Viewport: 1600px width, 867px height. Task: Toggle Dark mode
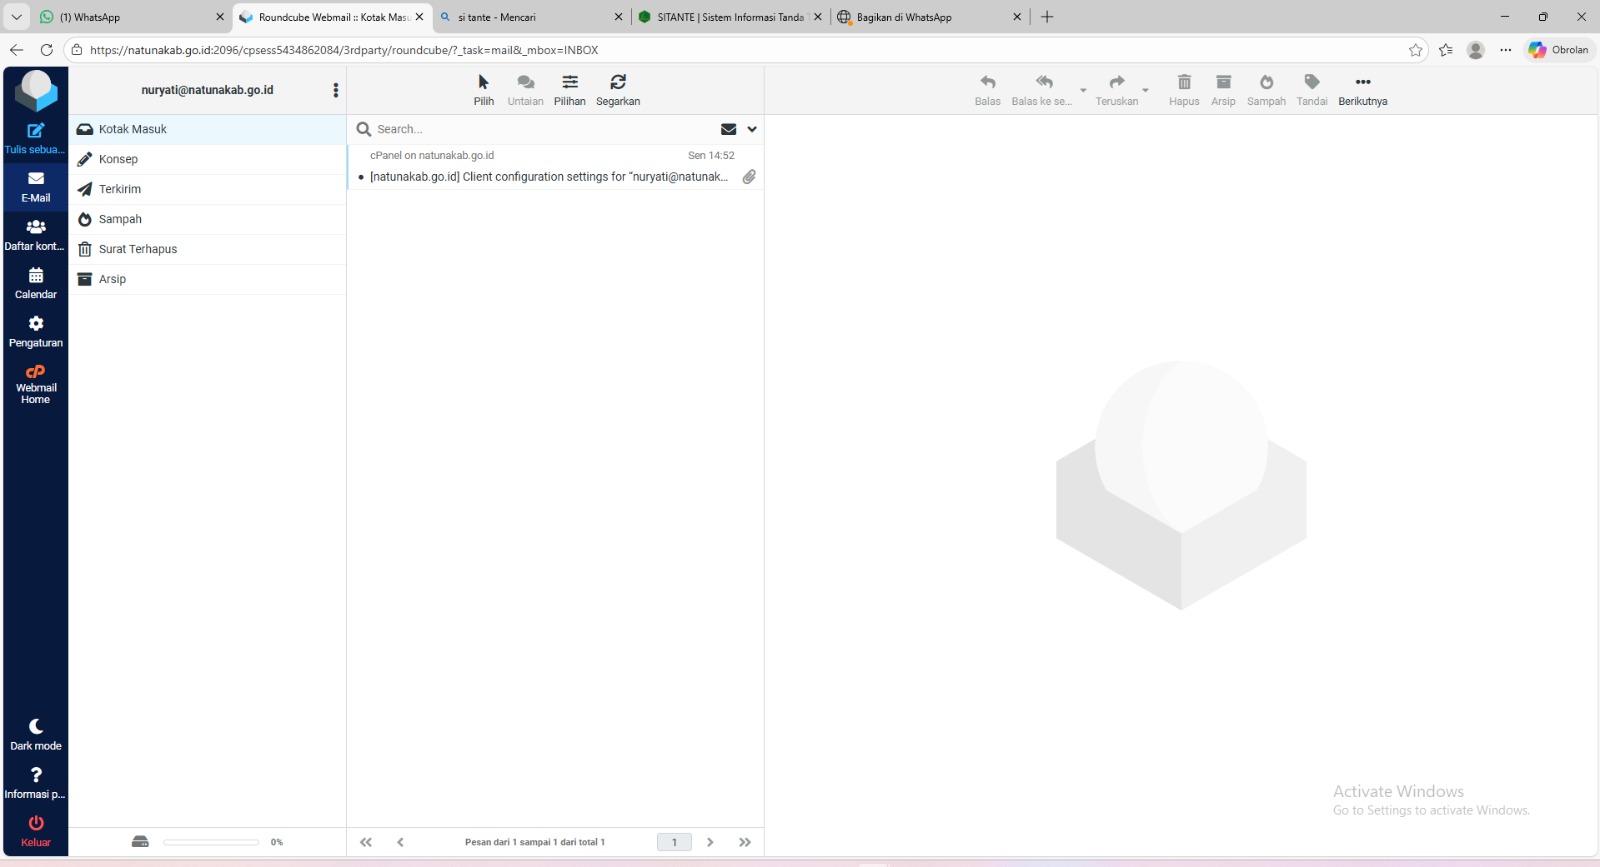point(36,727)
